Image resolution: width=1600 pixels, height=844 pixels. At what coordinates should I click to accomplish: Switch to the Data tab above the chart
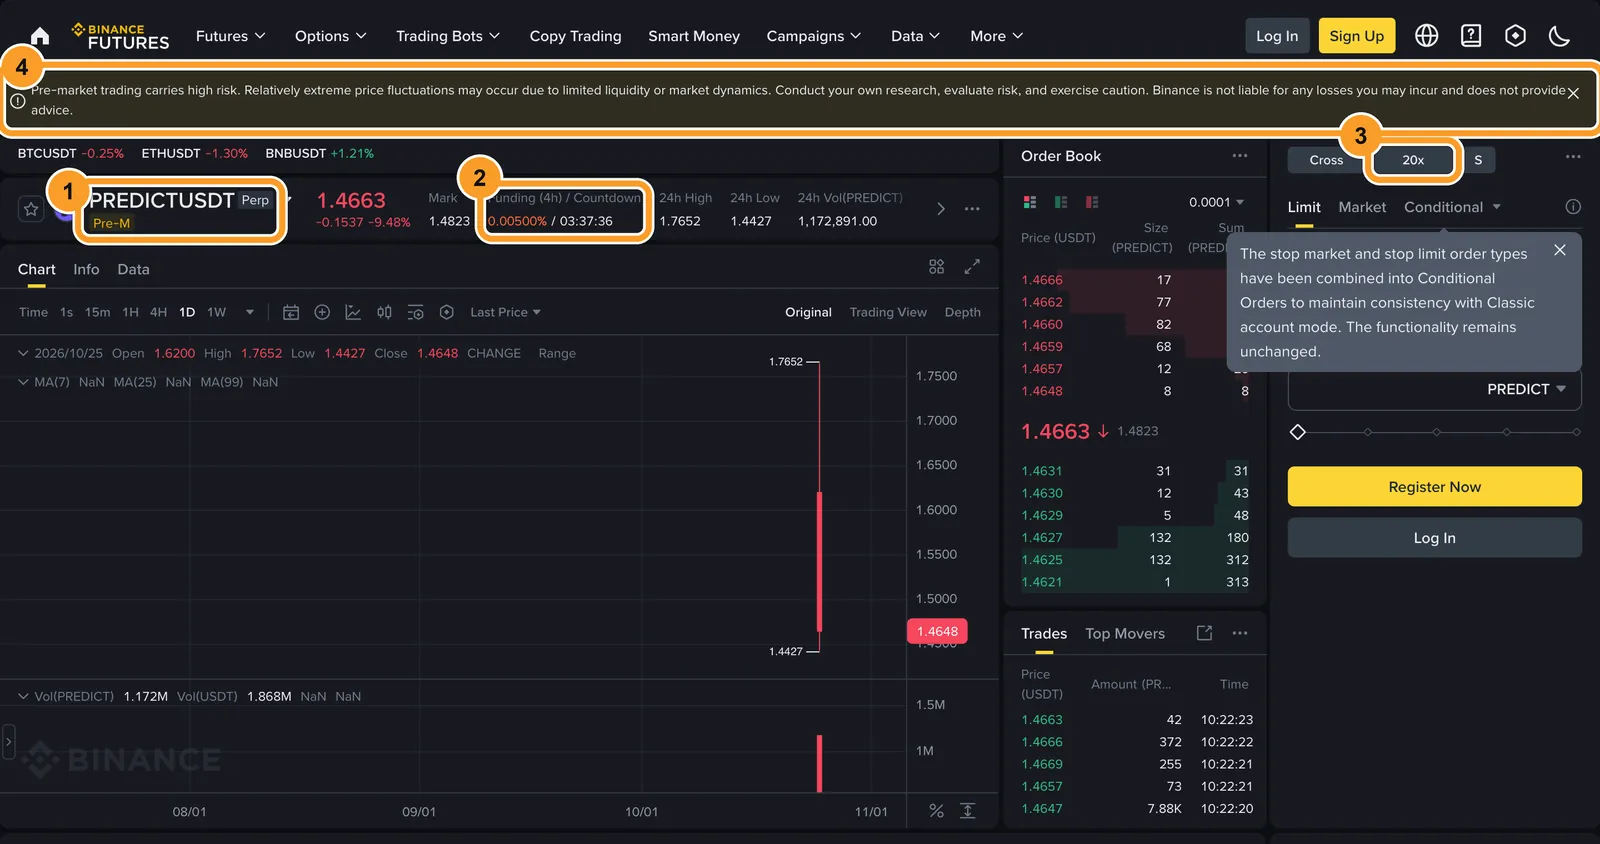pos(133,269)
